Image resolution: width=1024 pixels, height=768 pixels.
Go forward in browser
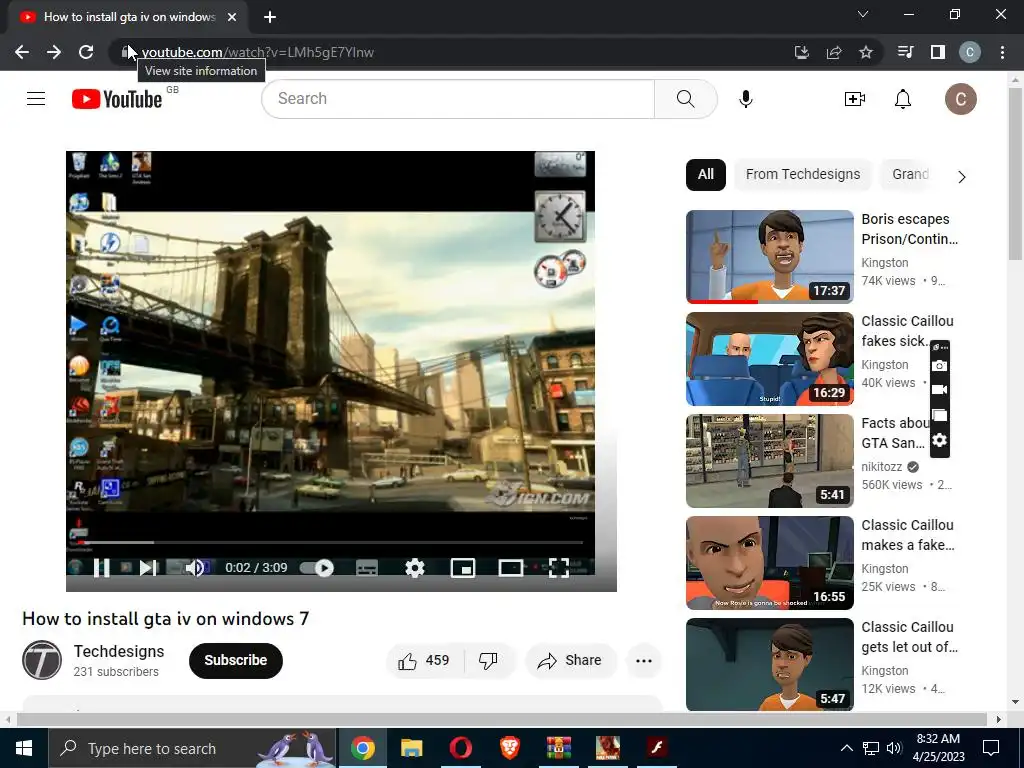tap(54, 52)
